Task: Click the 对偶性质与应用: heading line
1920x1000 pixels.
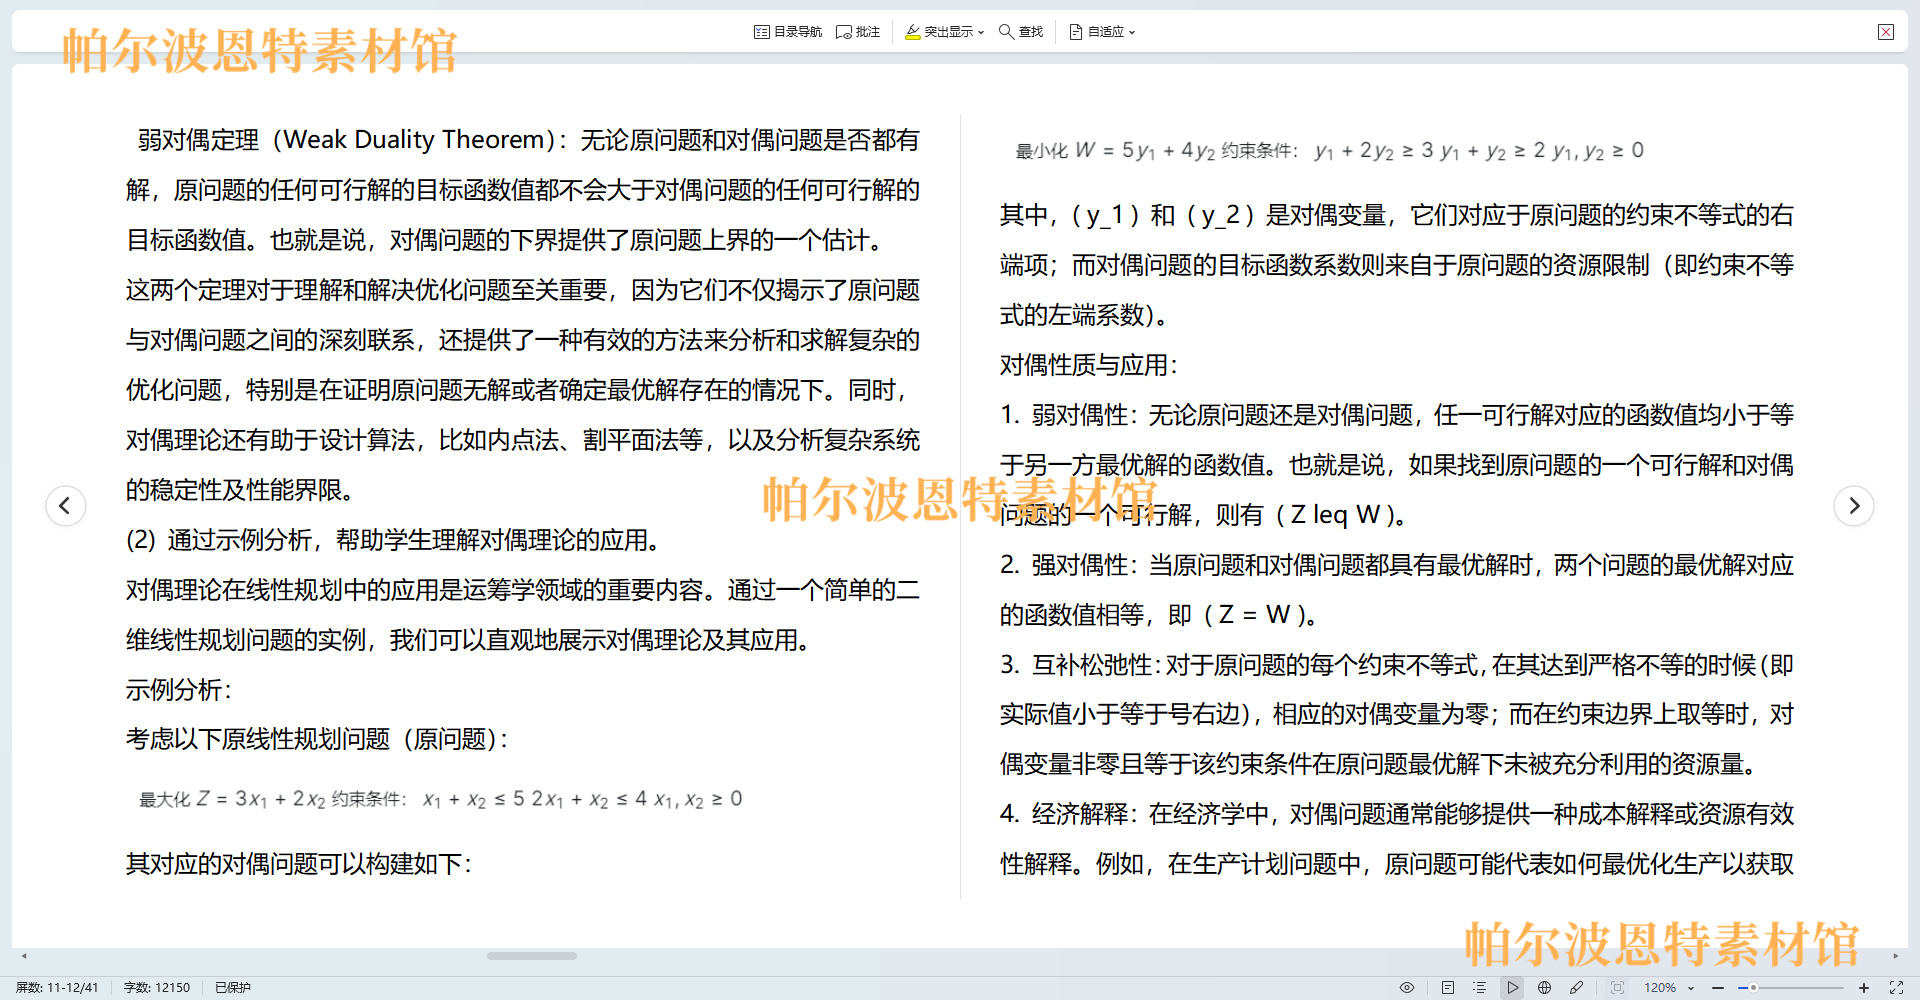Action: [1089, 365]
